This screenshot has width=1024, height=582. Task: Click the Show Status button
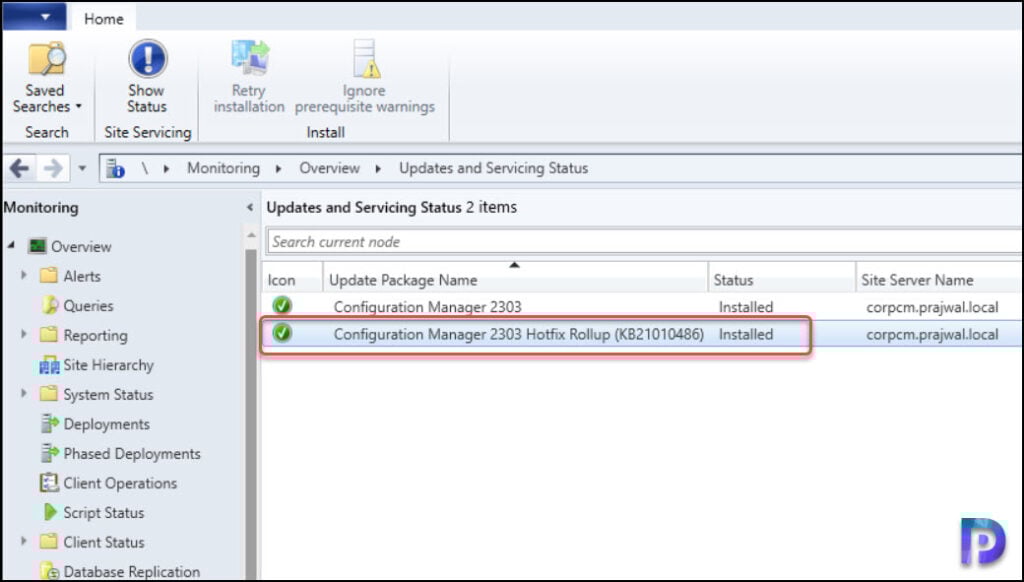(x=147, y=78)
